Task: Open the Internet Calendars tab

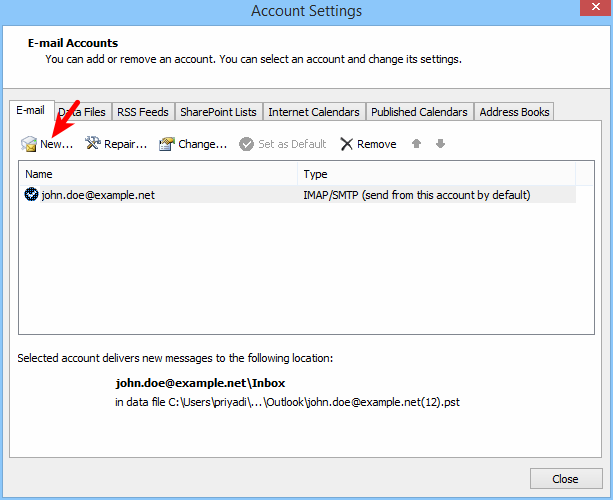Action: pos(314,112)
